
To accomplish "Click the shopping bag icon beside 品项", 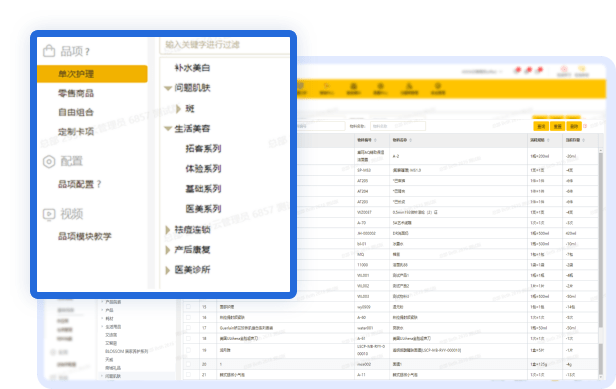I will pyautogui.click(x=49, y=51).
